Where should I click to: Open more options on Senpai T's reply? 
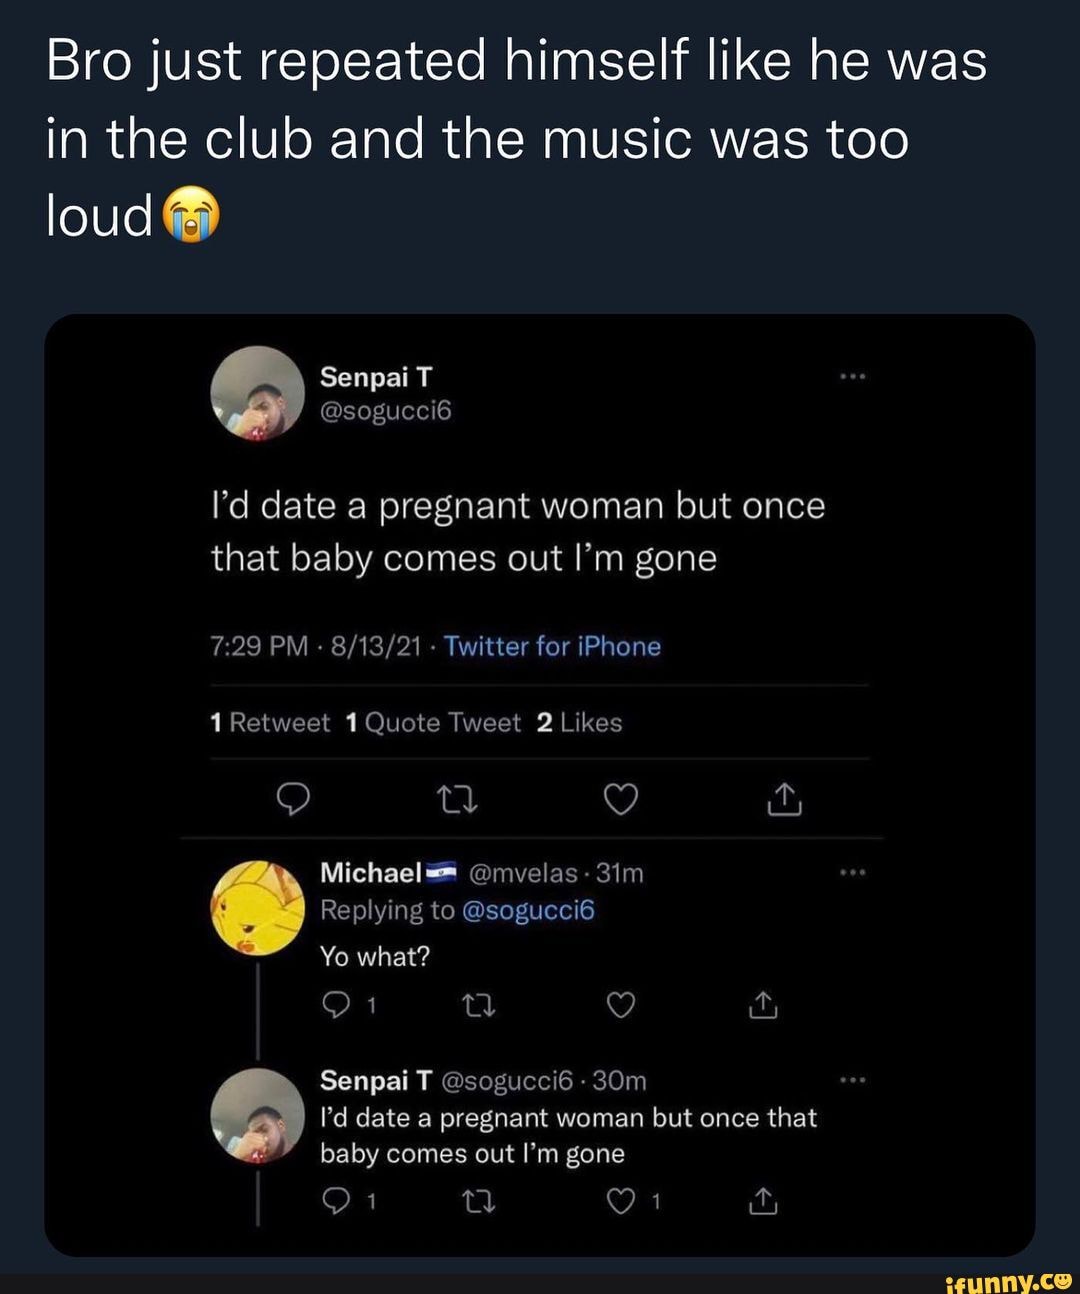coord(852,1080)
